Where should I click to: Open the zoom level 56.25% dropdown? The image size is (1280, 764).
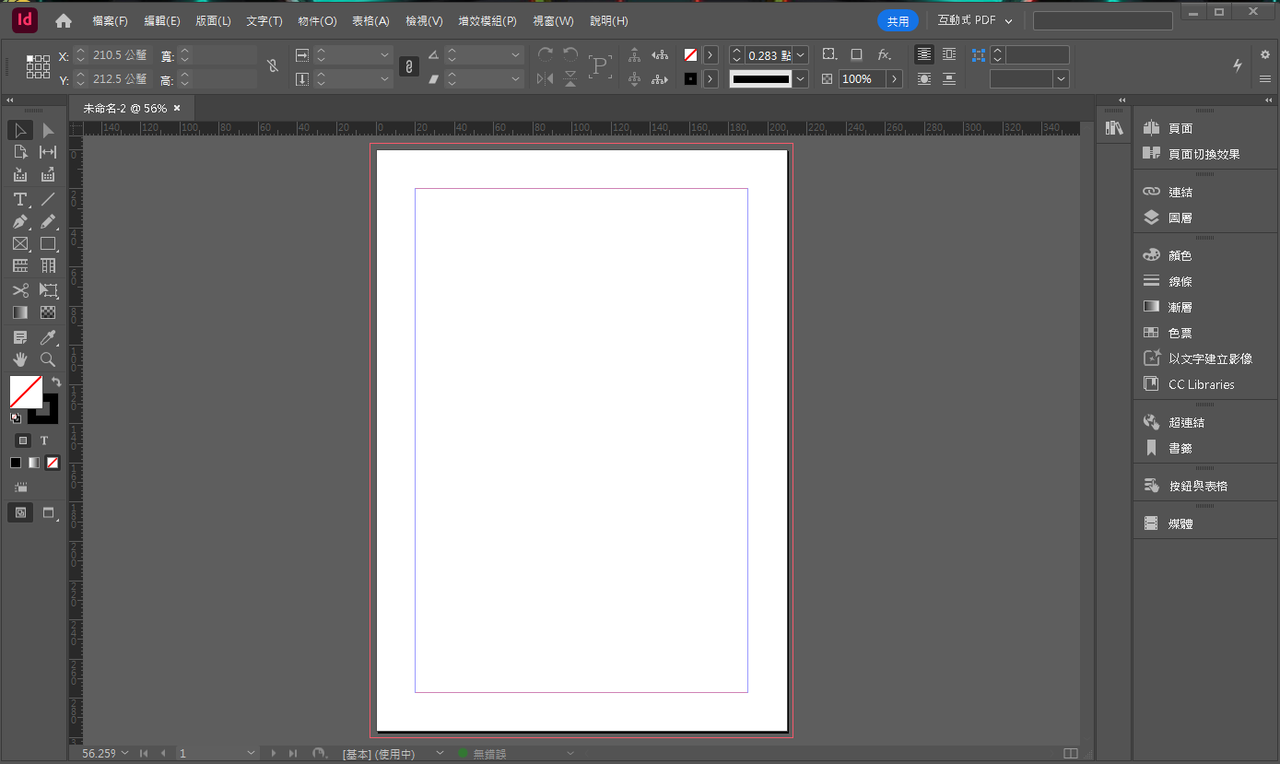coord(125,753)
